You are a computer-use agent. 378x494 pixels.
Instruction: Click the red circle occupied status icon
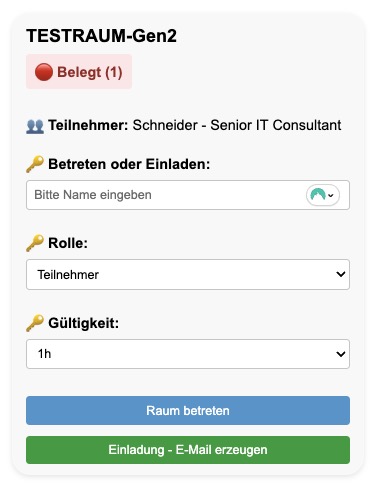[x=44, y=72]
